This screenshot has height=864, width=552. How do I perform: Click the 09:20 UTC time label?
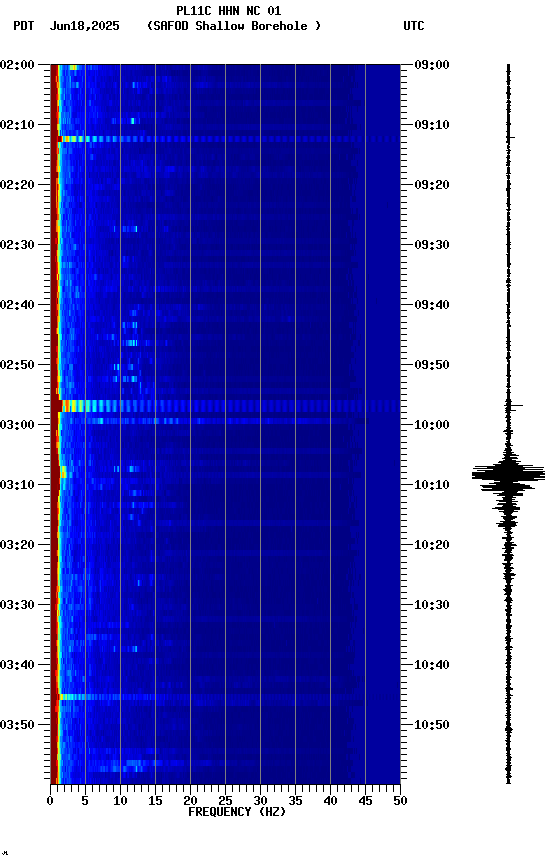432,185
